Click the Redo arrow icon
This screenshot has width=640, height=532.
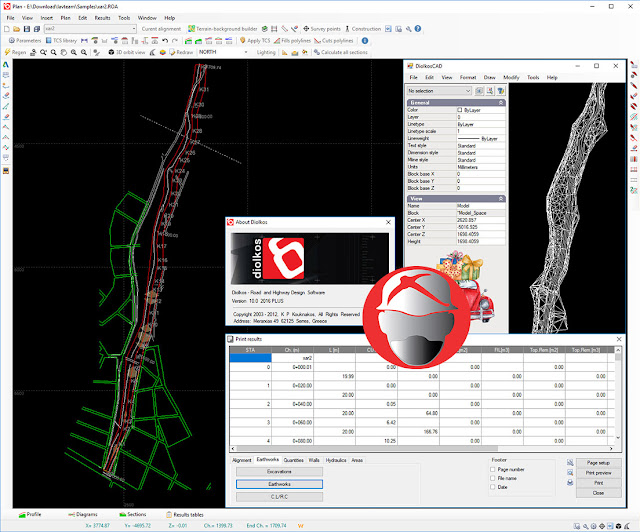pyautogui.click(x=175, y=41)
